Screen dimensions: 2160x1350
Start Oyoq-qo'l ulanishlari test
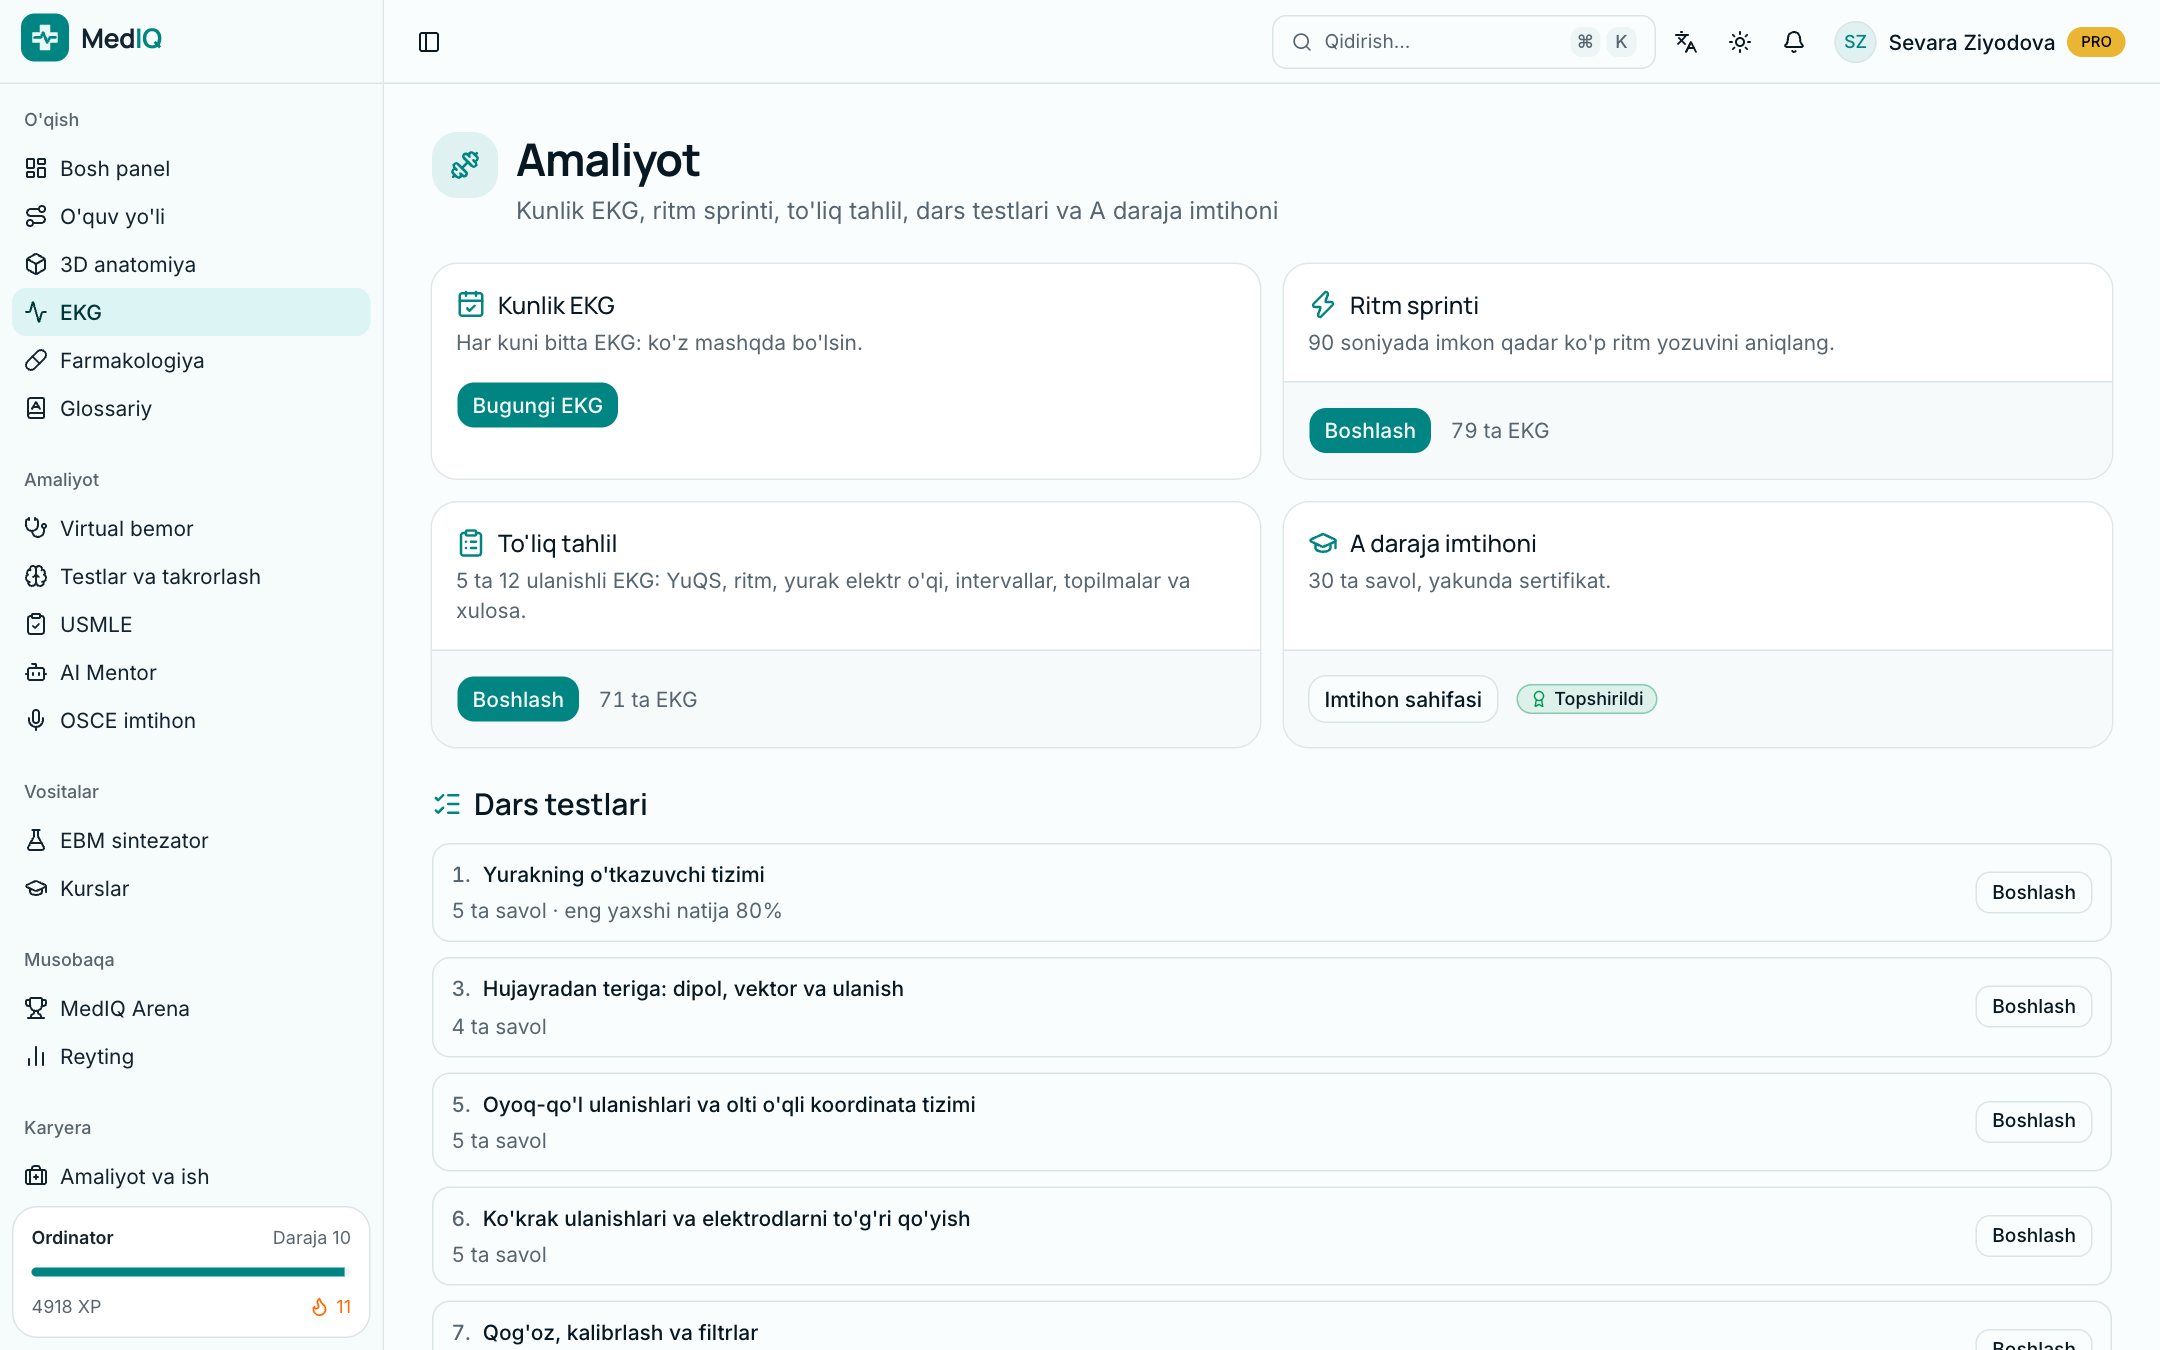[2033, 1120]
